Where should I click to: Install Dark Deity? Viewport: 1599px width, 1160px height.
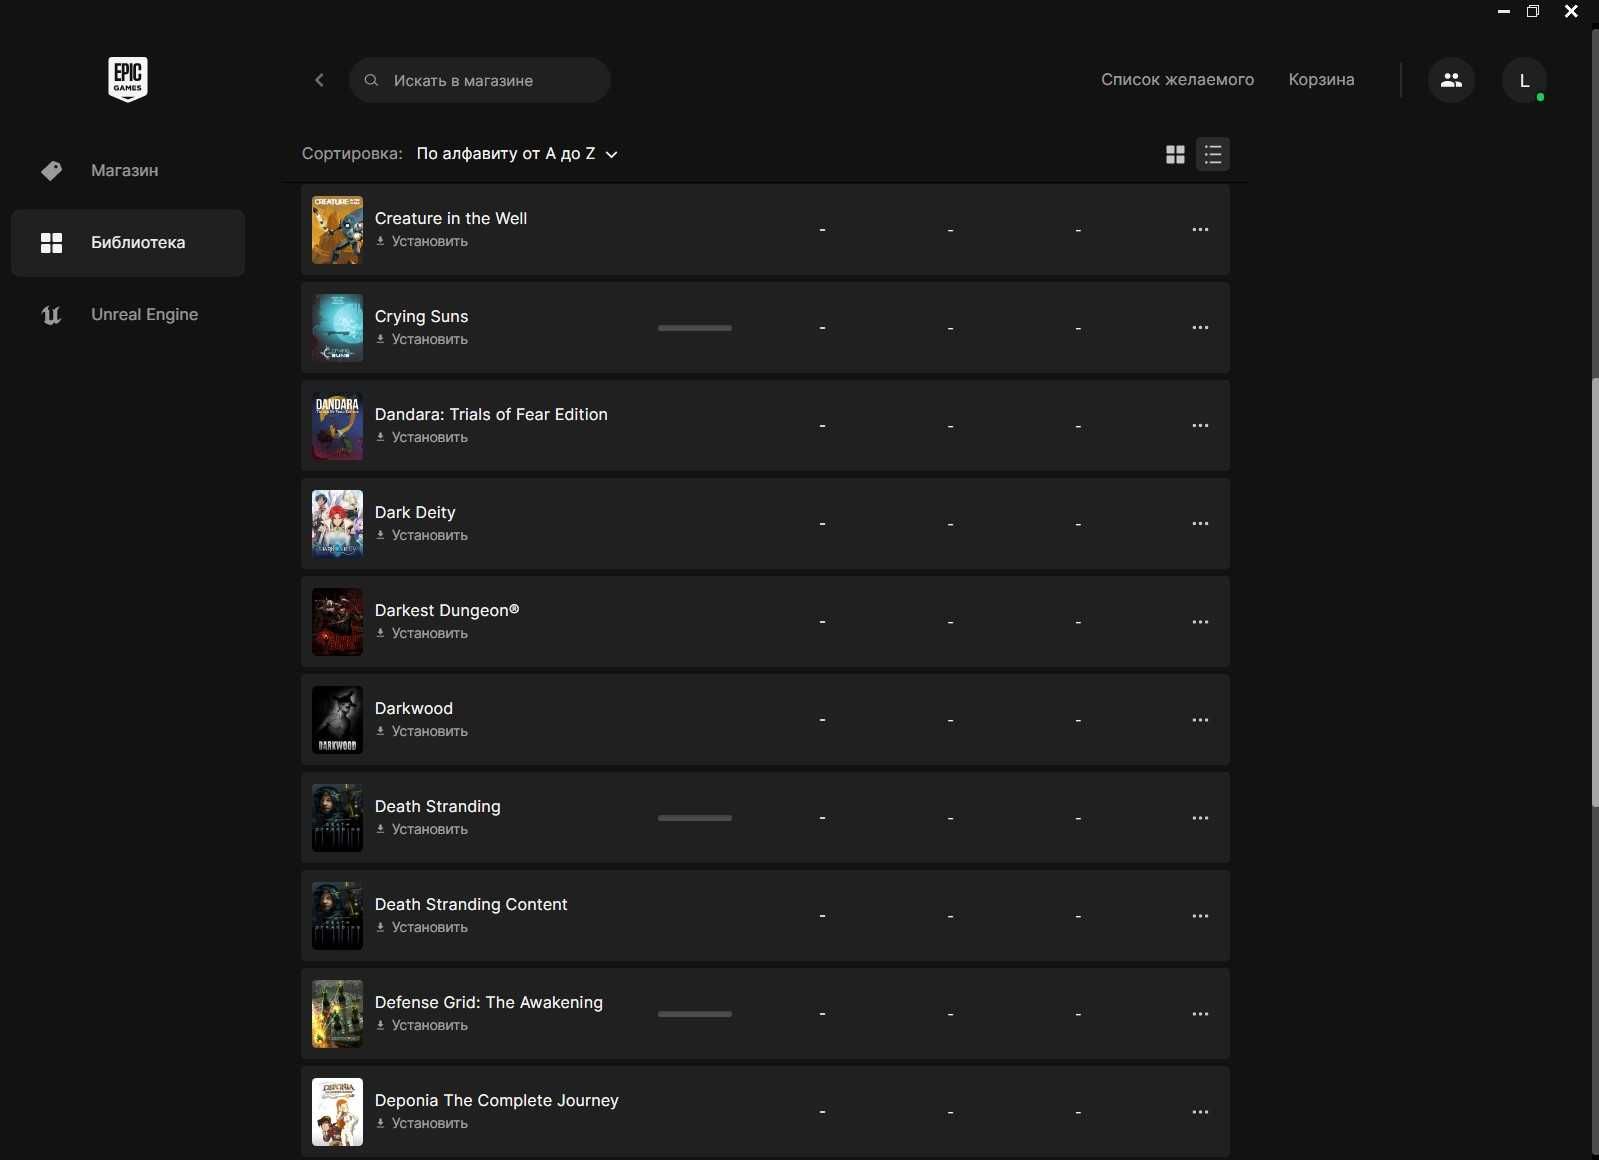pyautogui.click(x=422, y=536)
